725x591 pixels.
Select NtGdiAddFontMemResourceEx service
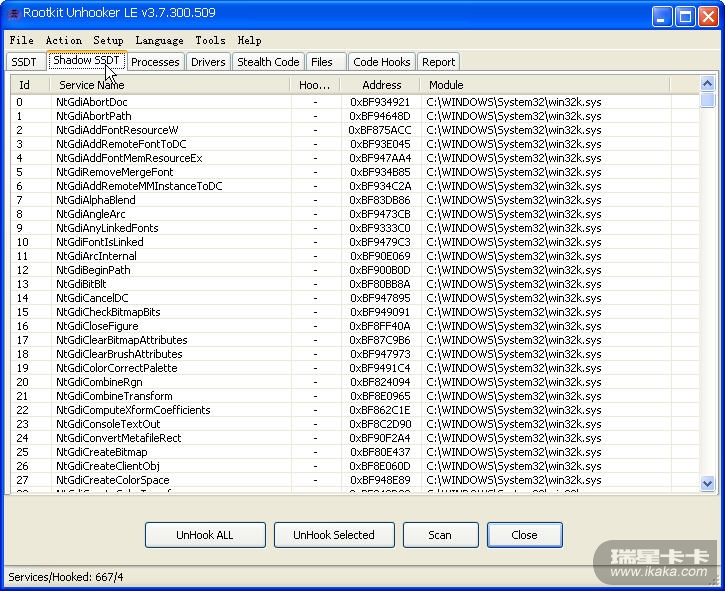(x=355, y=158)
